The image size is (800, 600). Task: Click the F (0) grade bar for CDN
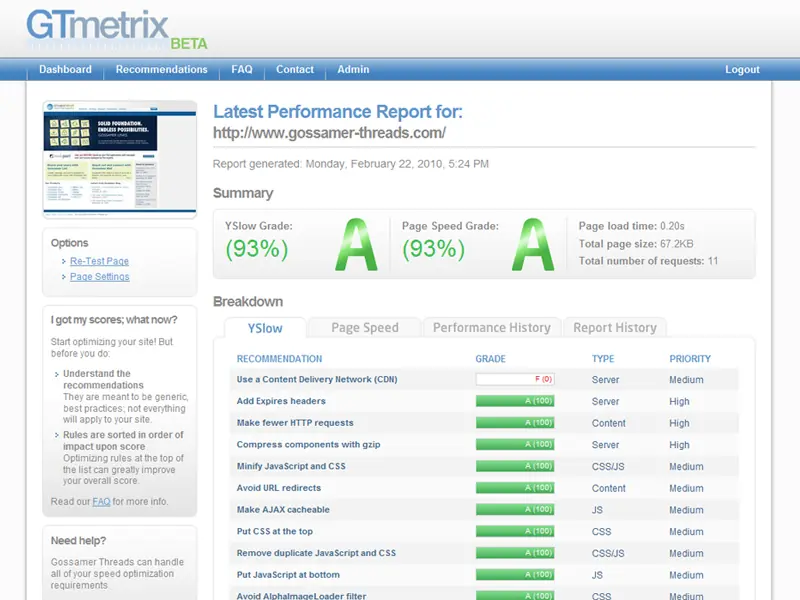(515, 379)
